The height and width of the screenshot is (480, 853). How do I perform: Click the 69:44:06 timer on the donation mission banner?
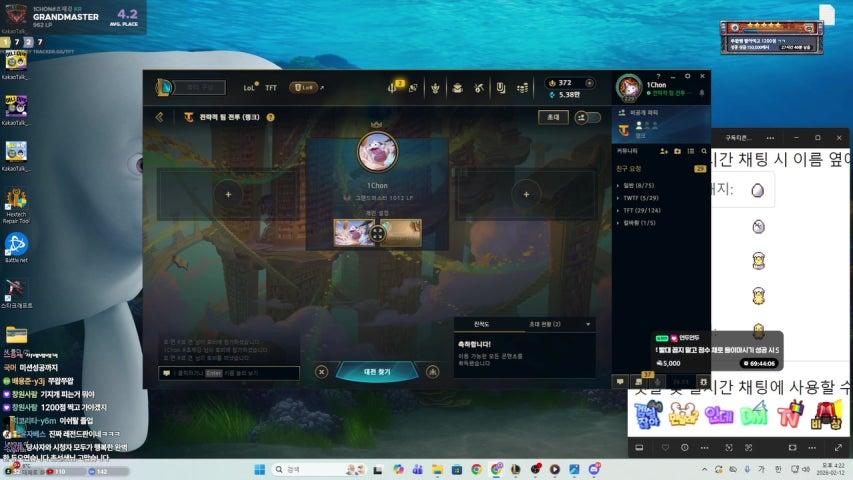point(759,363)
